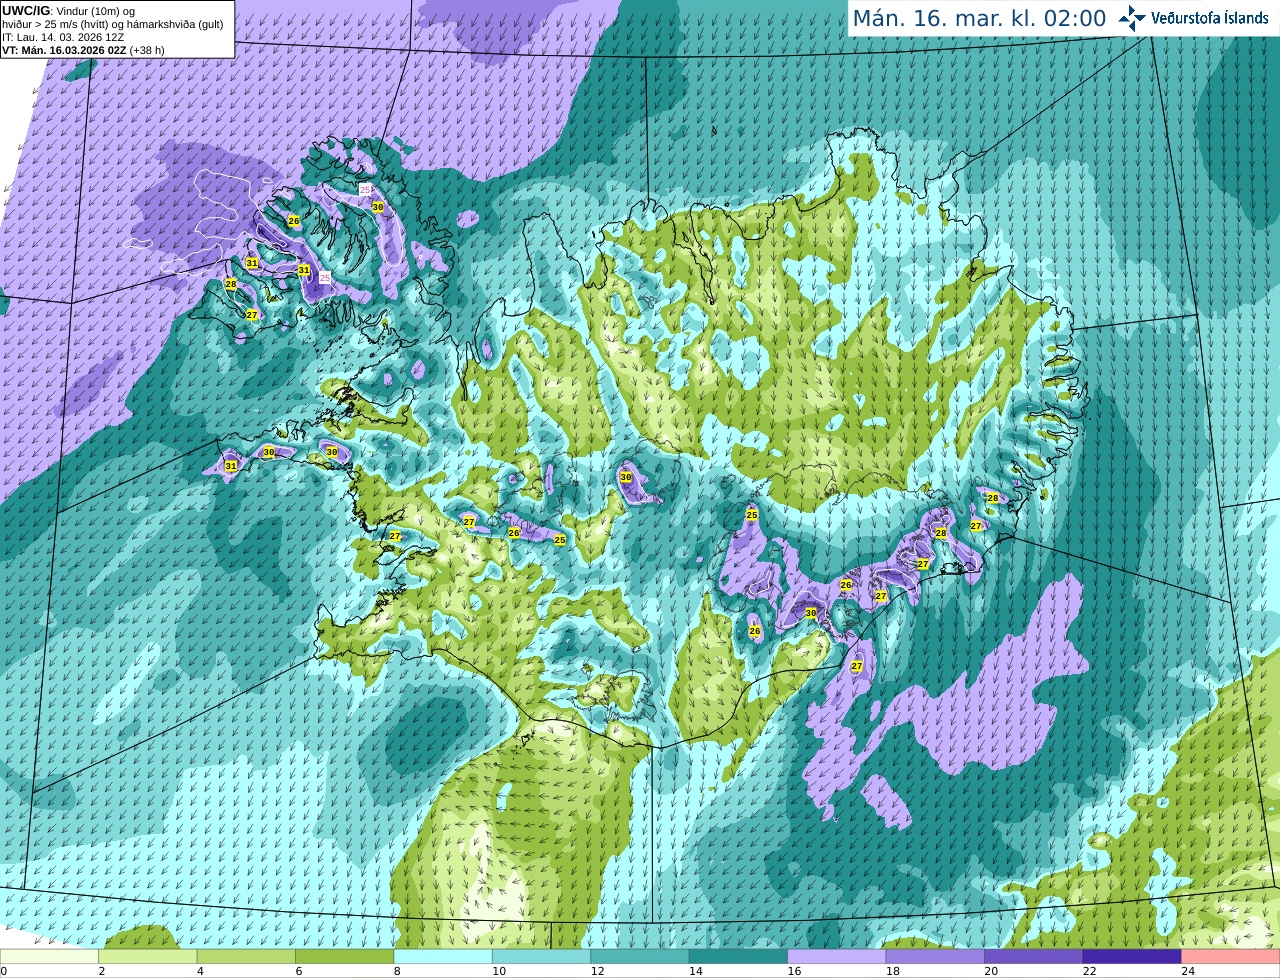
Task: Click the Mán. 16. mar. kl. 02:00 timestamp
Action: [979, 18]
